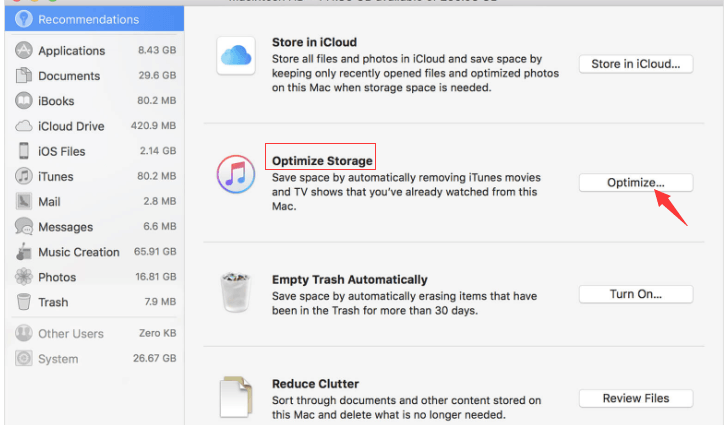Open Store in iCloud options

pyautogui.click(x=636, y=64)
